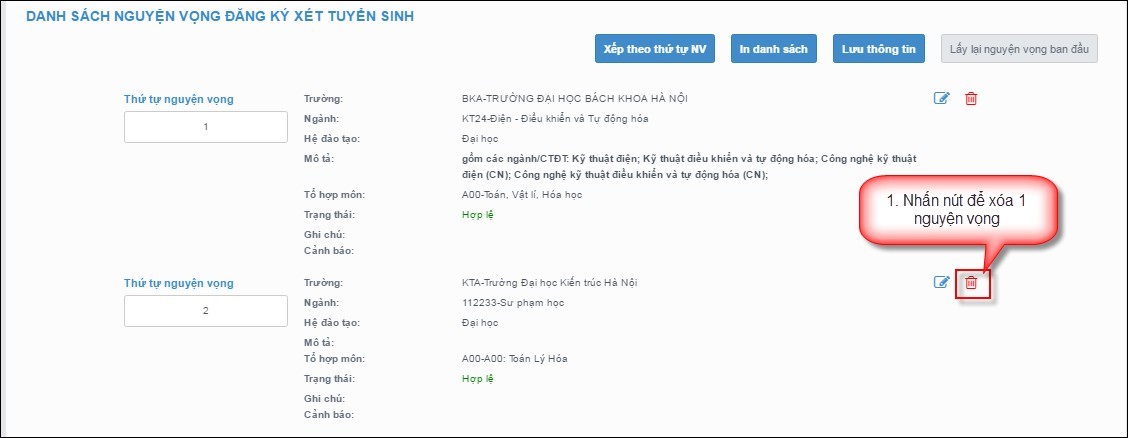
Task: Save with the 'Lưu thông tin' button
Action: tap(878, 49)
